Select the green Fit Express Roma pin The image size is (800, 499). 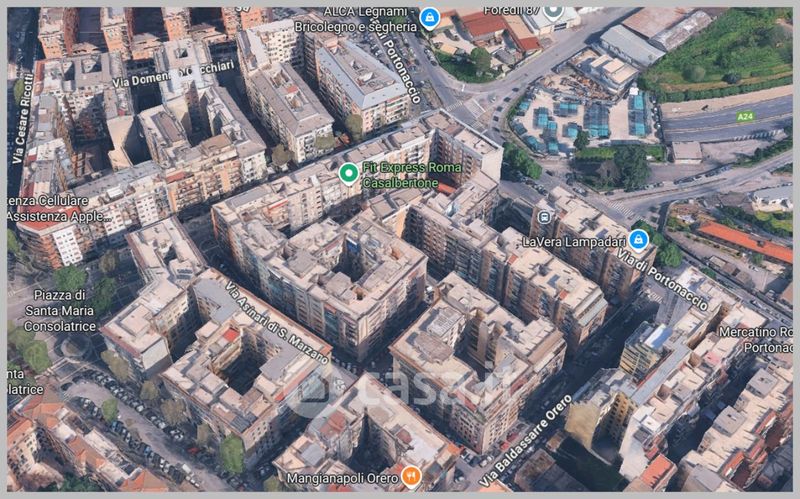(348, 174)
